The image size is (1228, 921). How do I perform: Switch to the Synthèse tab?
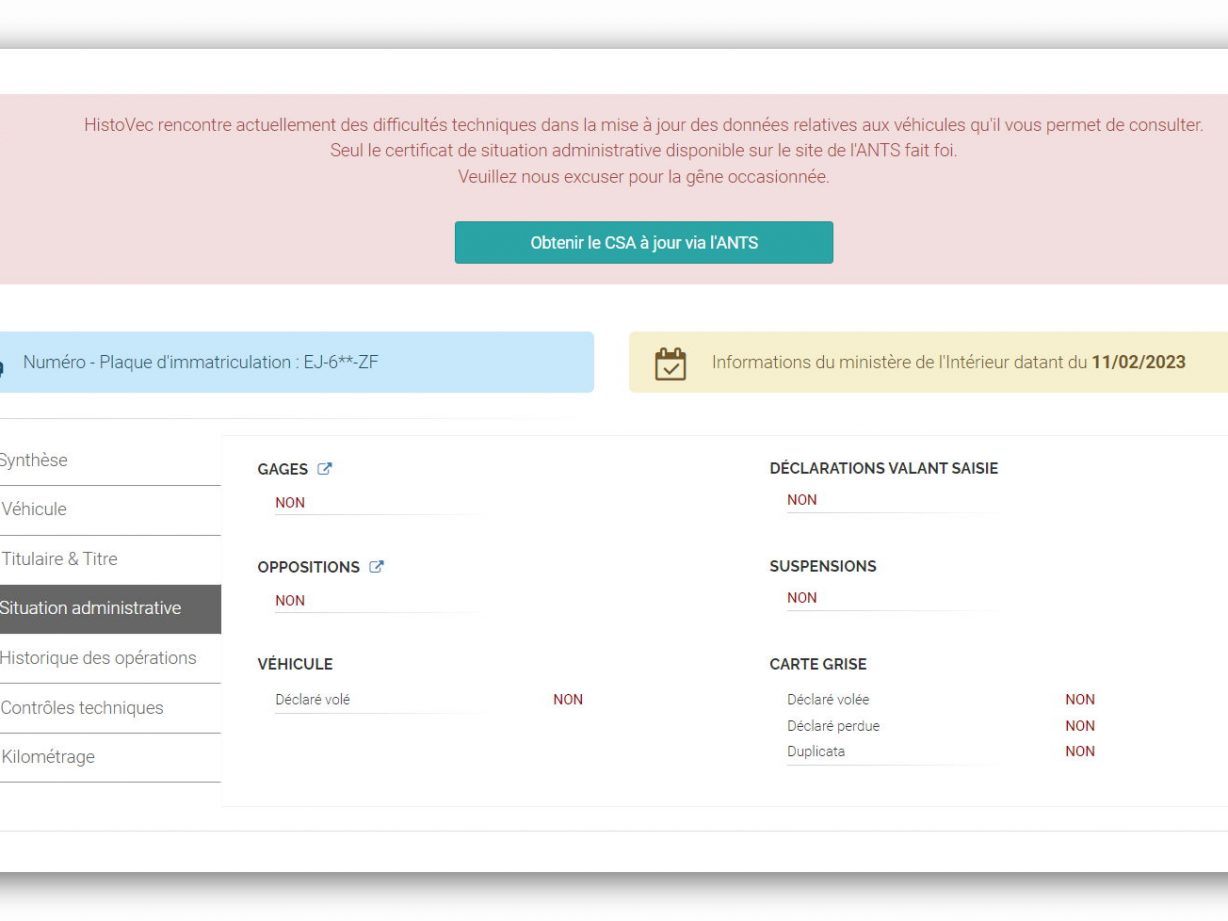[35, 461]
